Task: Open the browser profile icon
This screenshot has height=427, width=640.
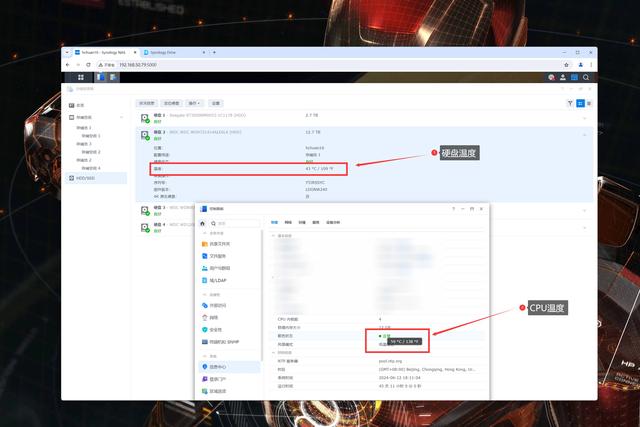Action: click(x=580, y=65)
